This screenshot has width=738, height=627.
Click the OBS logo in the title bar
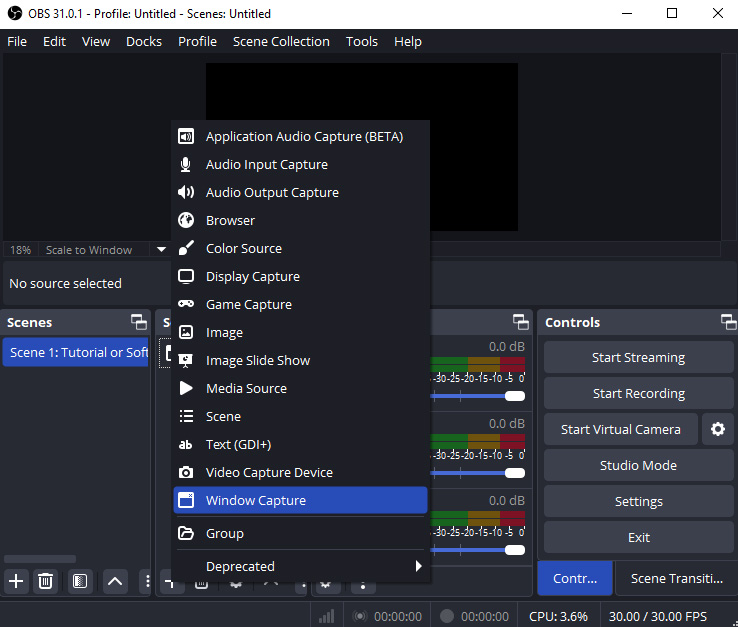point(15,13)
